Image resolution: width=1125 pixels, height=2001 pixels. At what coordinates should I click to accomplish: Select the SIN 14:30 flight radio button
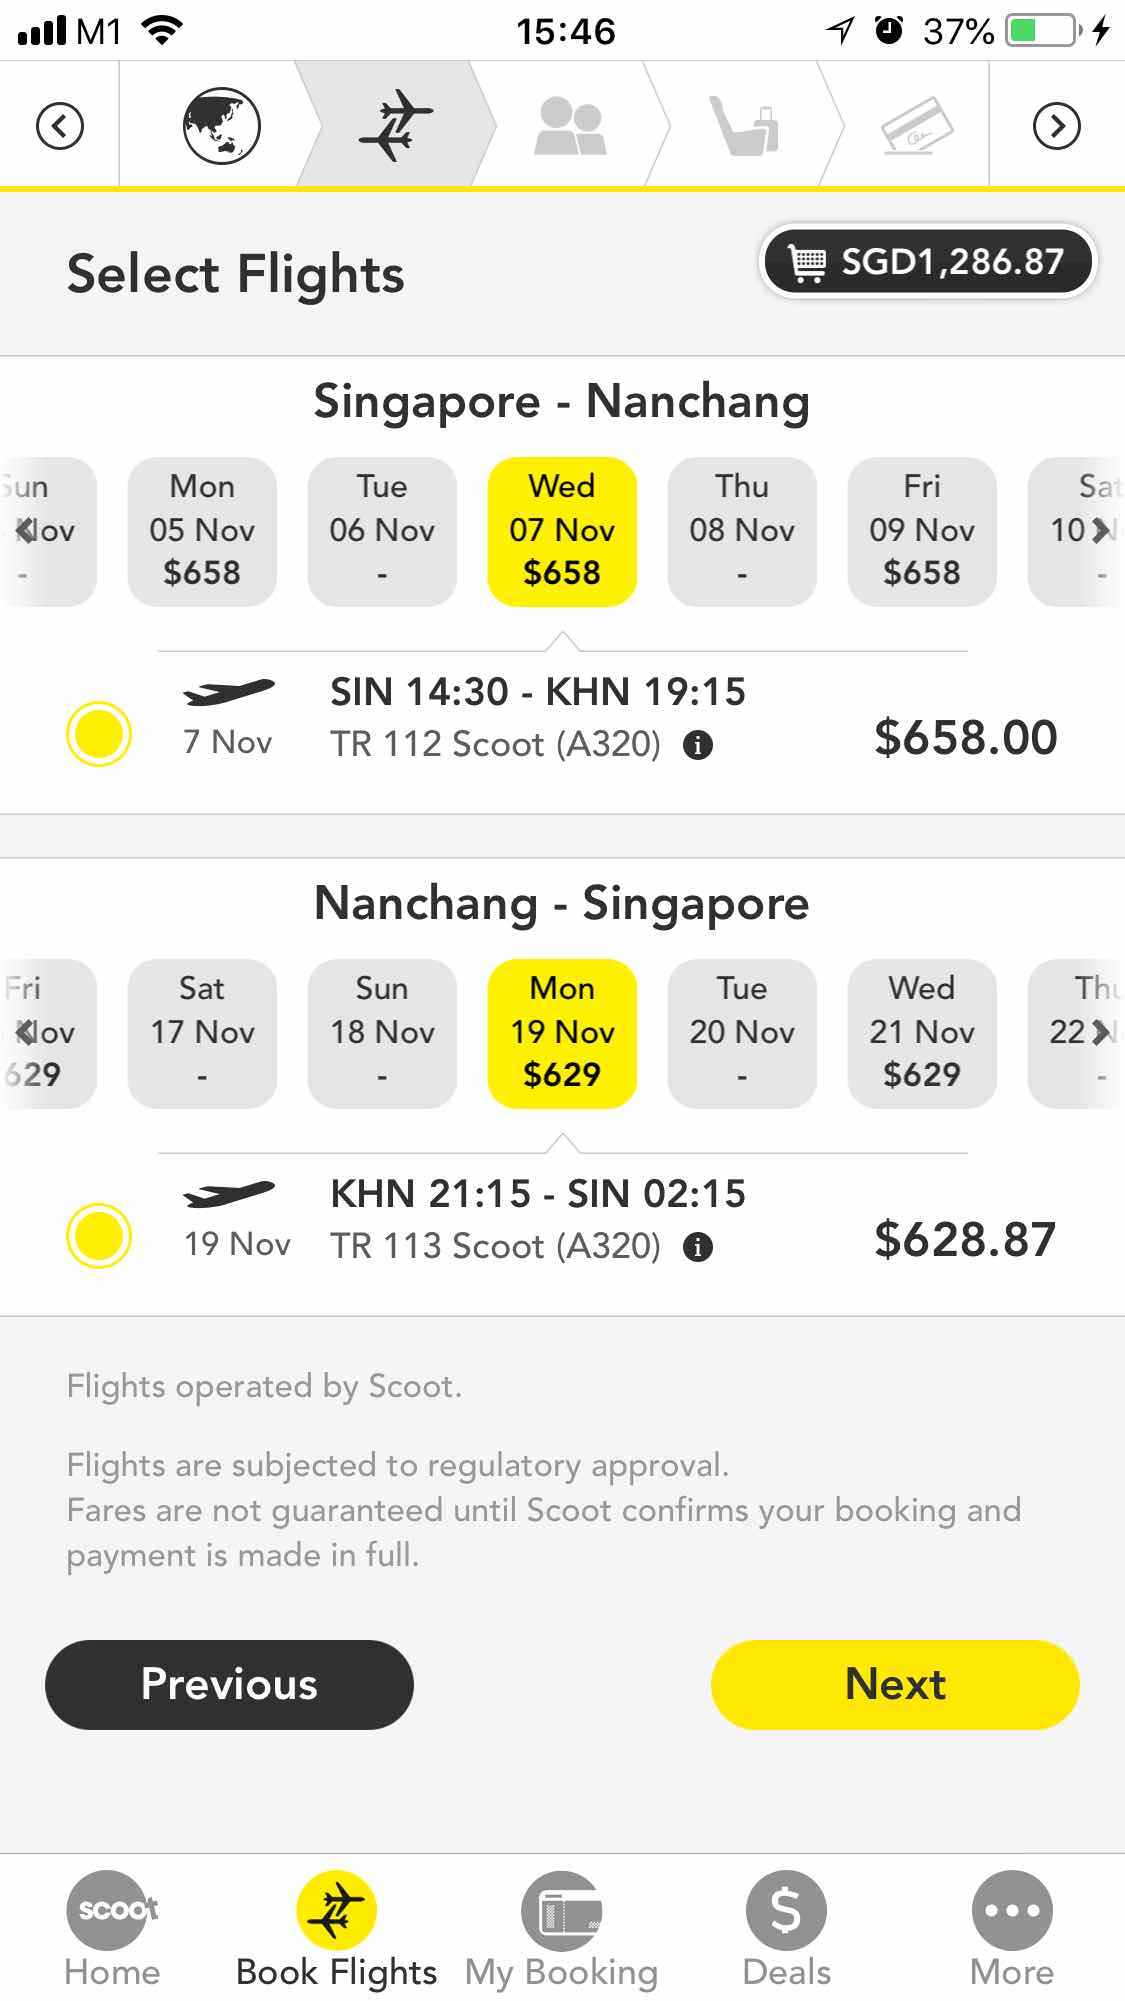pyautogui.click(x=99, y=734)
